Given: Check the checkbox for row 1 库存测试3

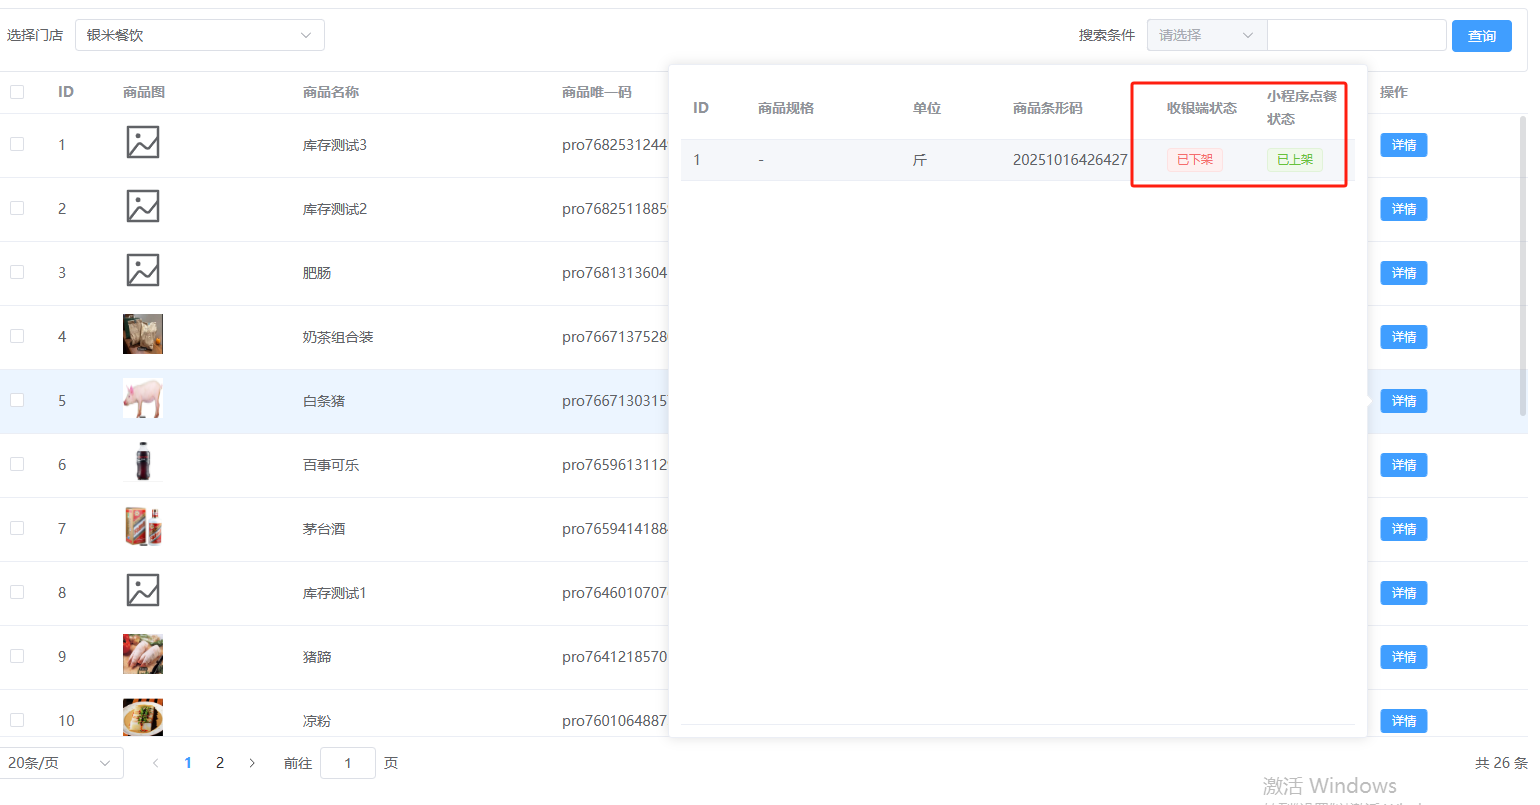Looking at the screenshot, I should tap(17, 144).
